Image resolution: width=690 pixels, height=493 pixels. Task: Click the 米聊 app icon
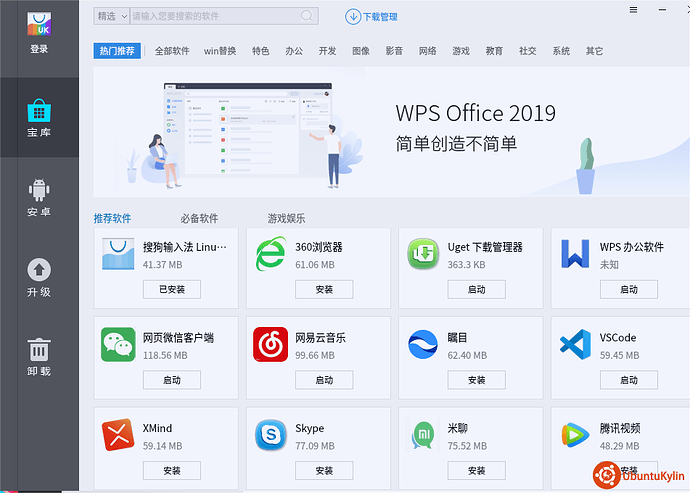tap(423, 435)
